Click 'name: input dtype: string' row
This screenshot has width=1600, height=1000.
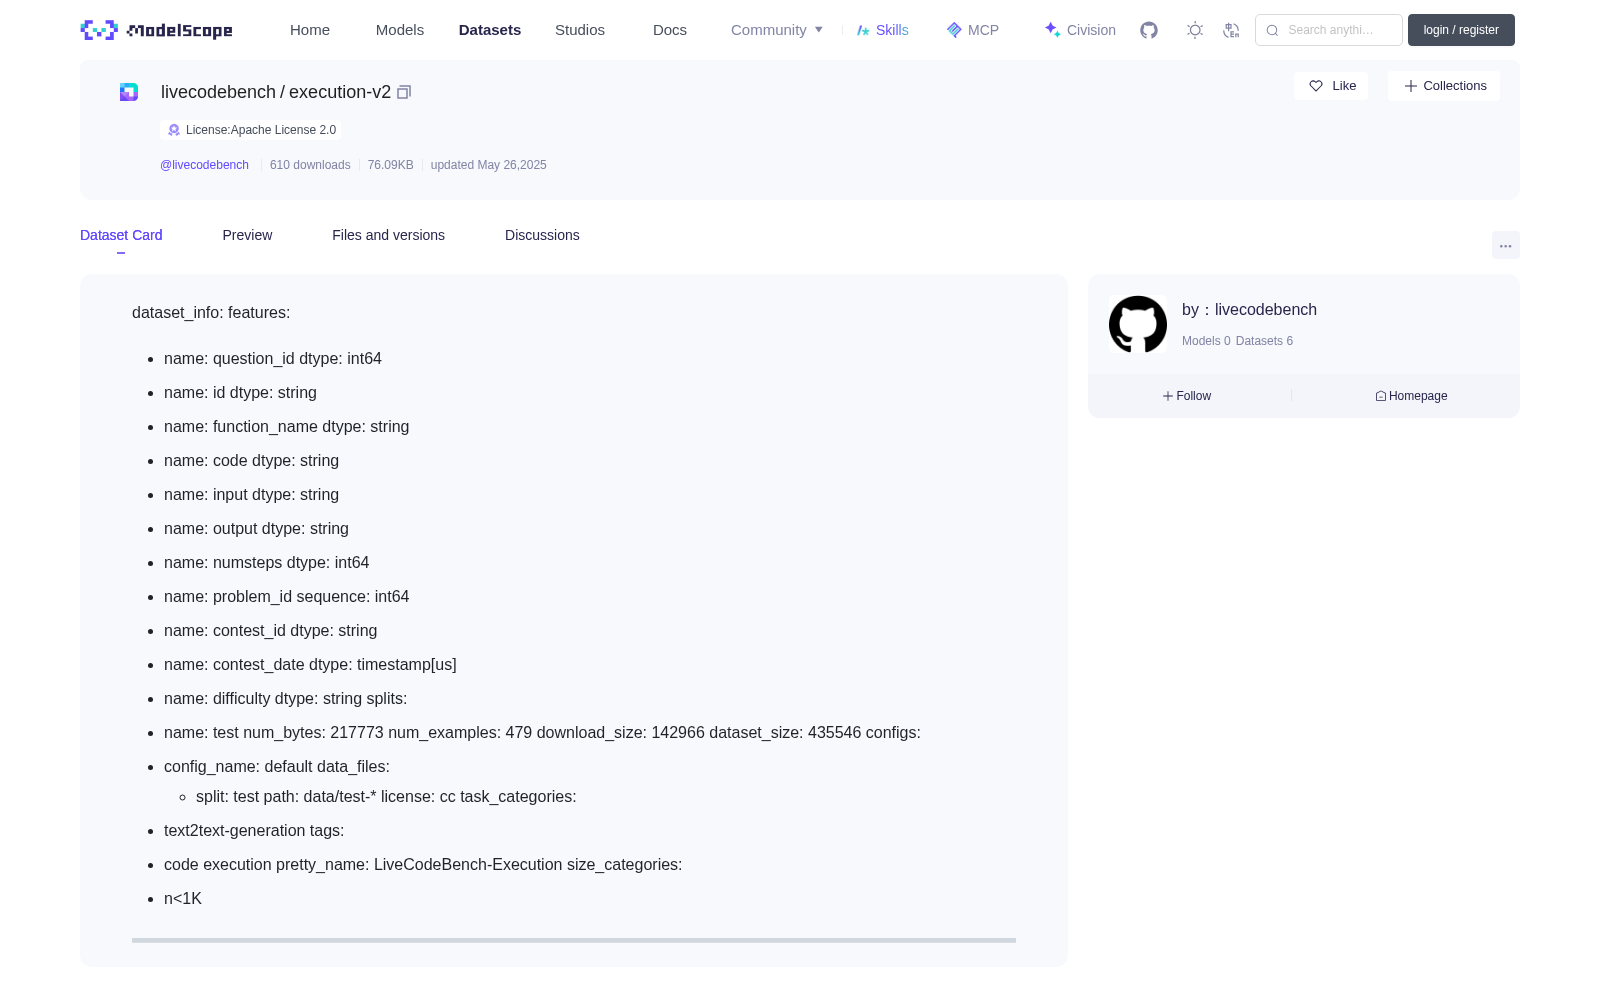(251, 495)
